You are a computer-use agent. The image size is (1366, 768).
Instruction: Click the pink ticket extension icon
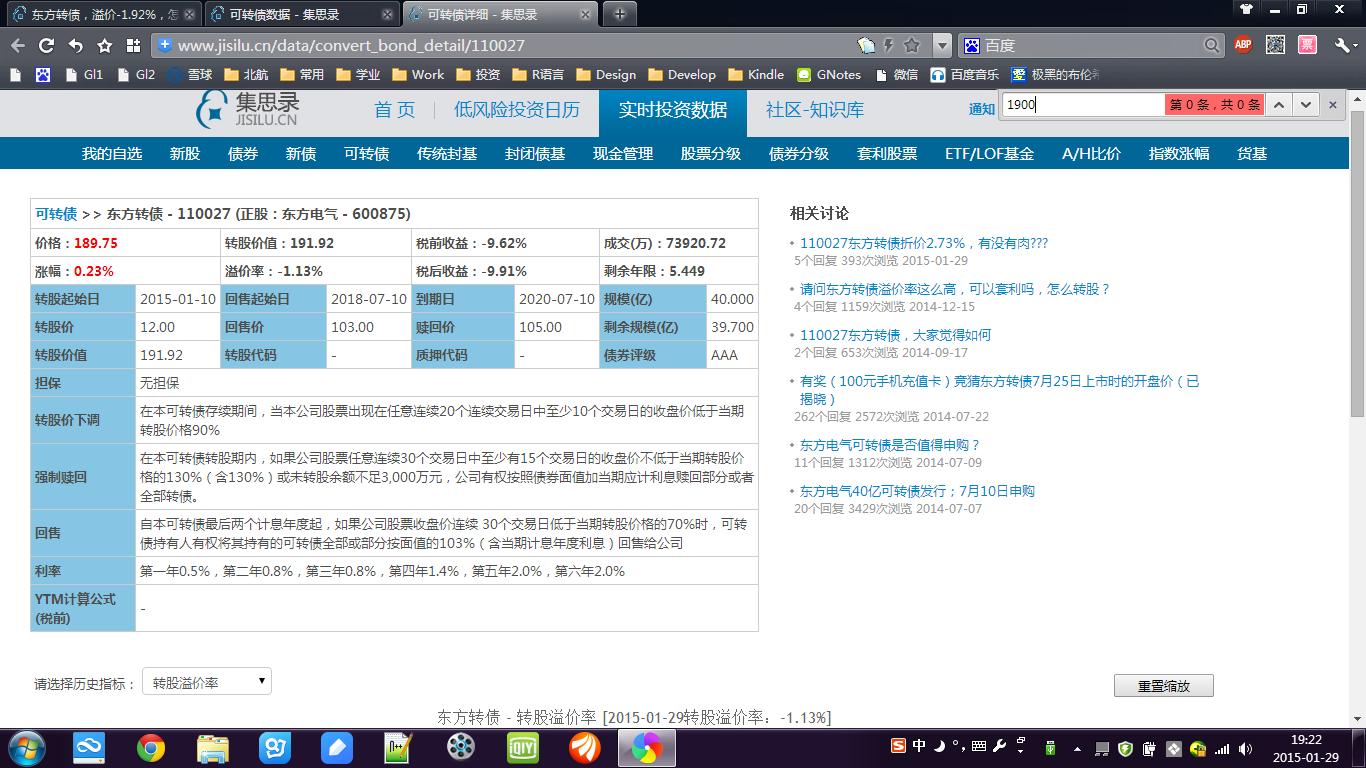[1307, 45]
